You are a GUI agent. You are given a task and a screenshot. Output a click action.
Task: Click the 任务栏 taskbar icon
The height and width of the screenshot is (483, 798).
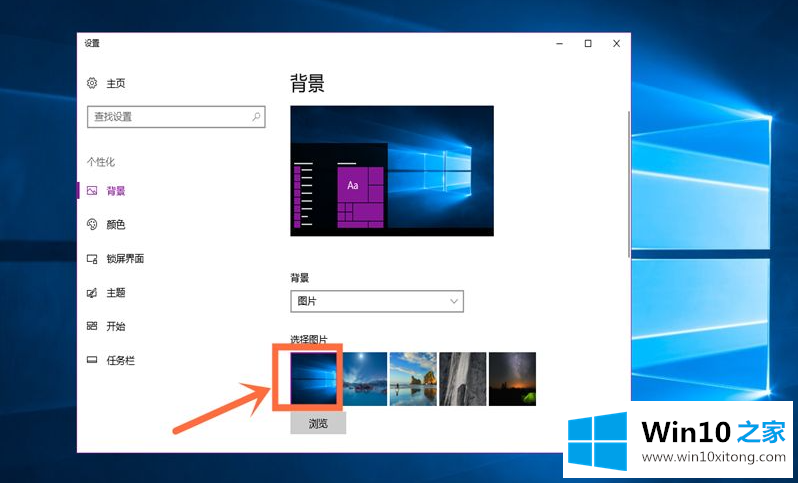tap(92, 360)
